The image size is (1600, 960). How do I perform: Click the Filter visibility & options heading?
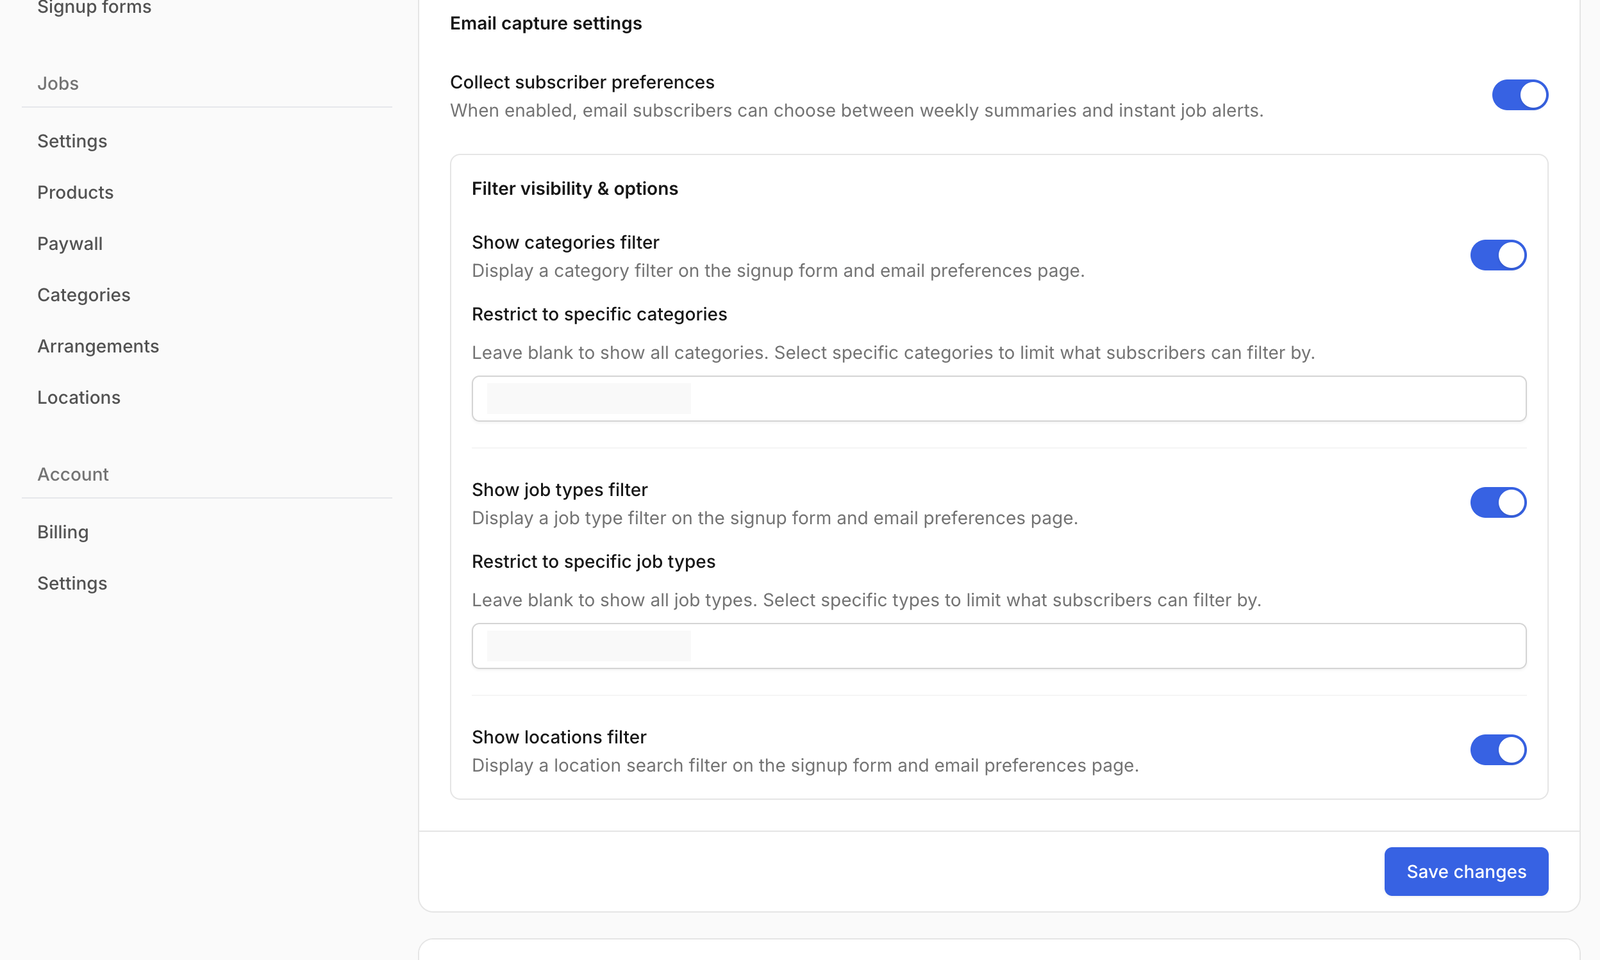(x=575, y=188)
